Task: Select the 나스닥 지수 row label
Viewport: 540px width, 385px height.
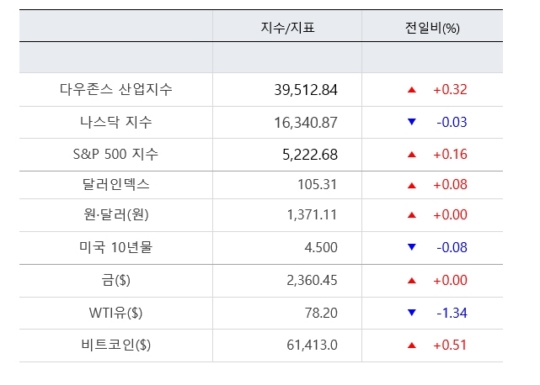Action: 116,122
